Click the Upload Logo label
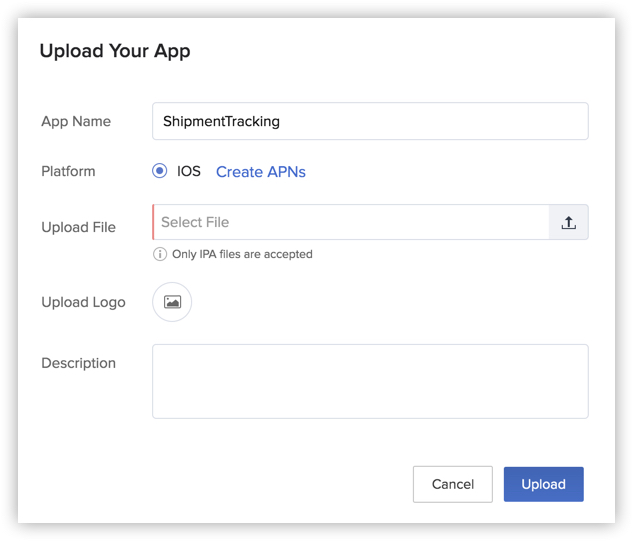 tap(83, 302)
